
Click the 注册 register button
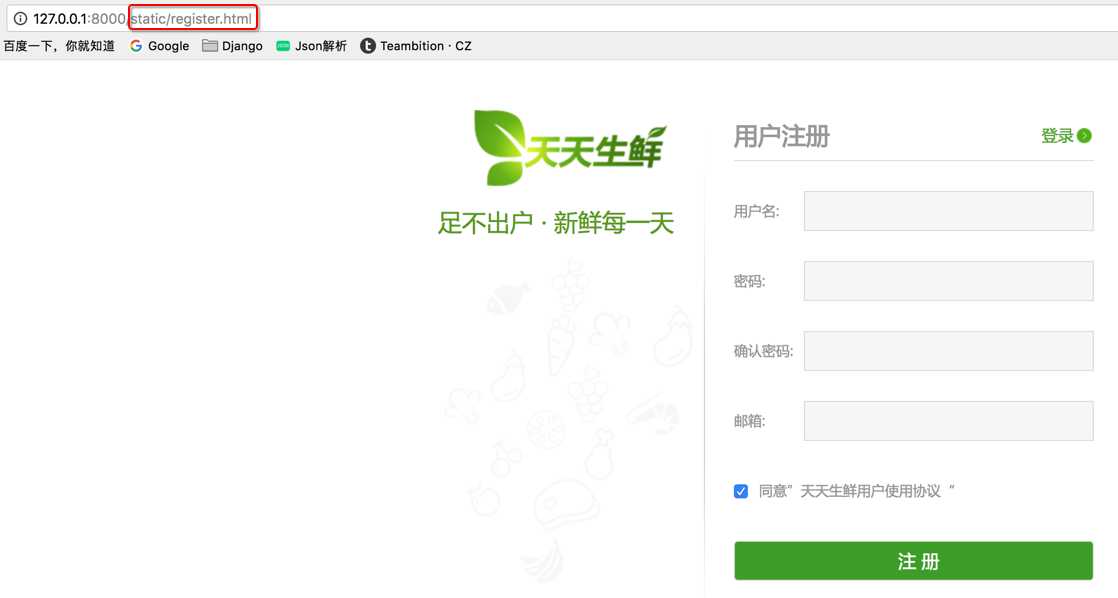913,561
